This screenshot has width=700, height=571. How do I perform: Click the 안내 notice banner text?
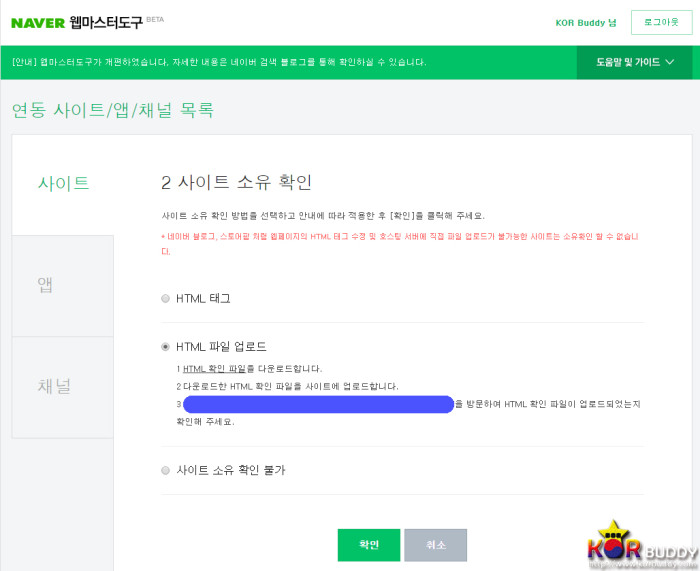coord(219,62)
